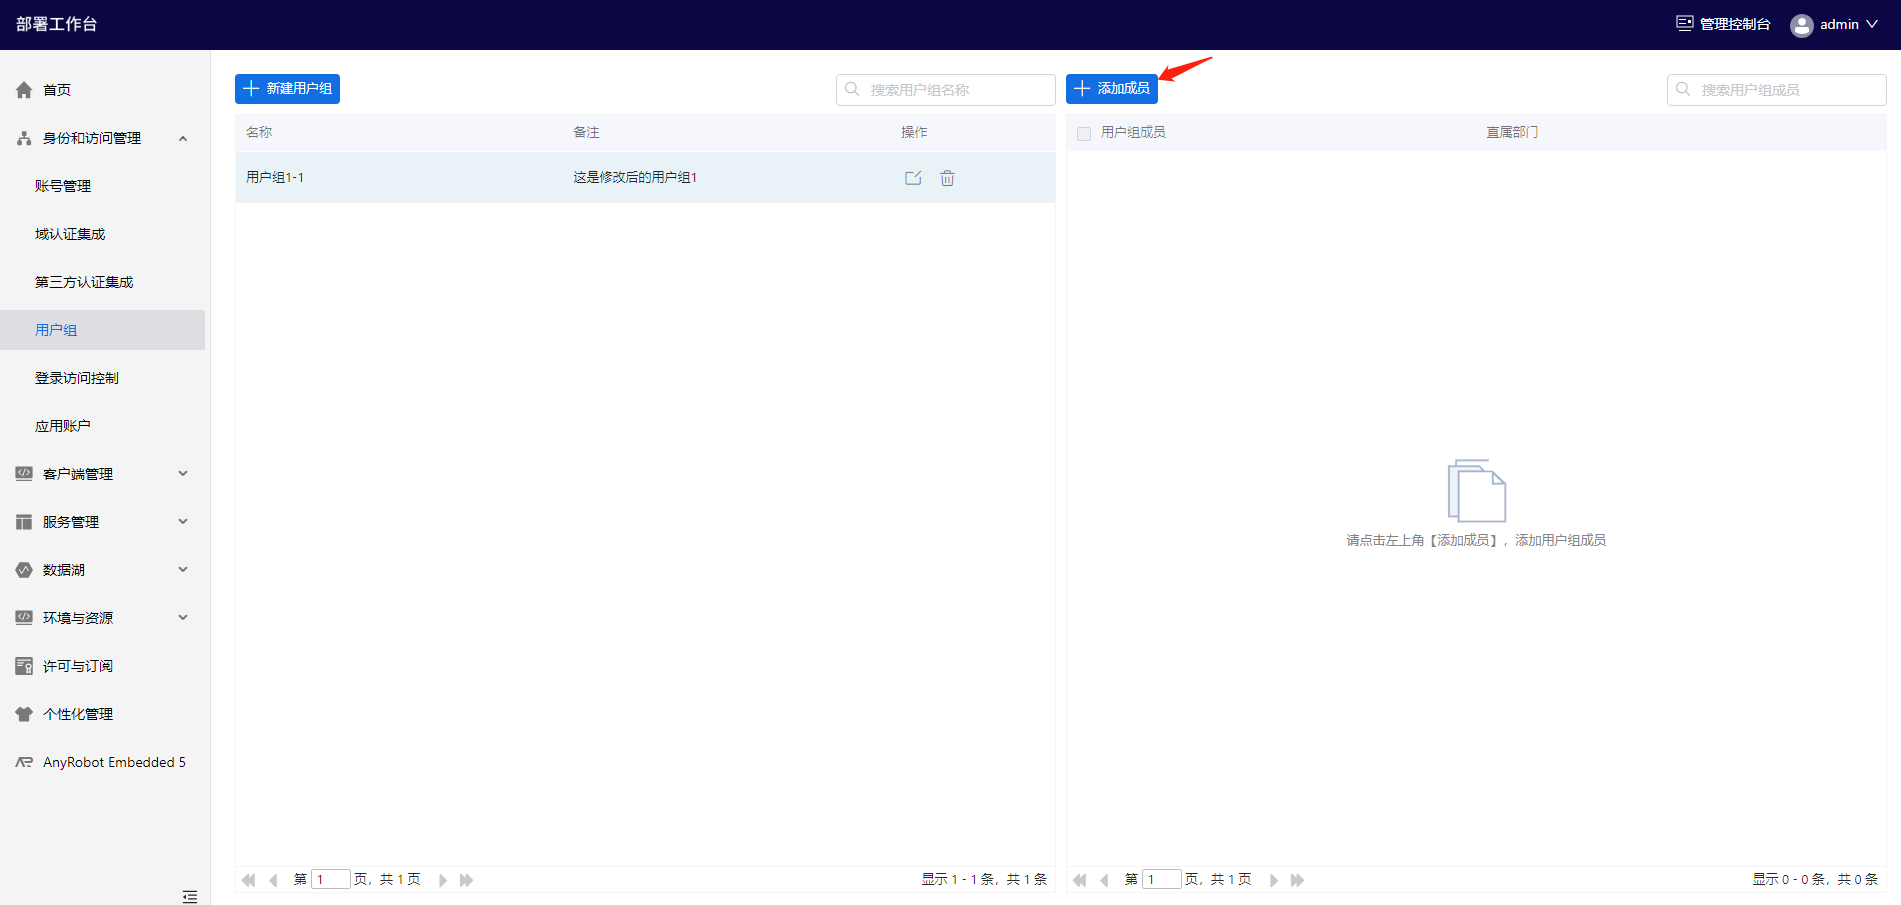Open the 首页 home page
The image size is (1901, 905).
(57, 90)
